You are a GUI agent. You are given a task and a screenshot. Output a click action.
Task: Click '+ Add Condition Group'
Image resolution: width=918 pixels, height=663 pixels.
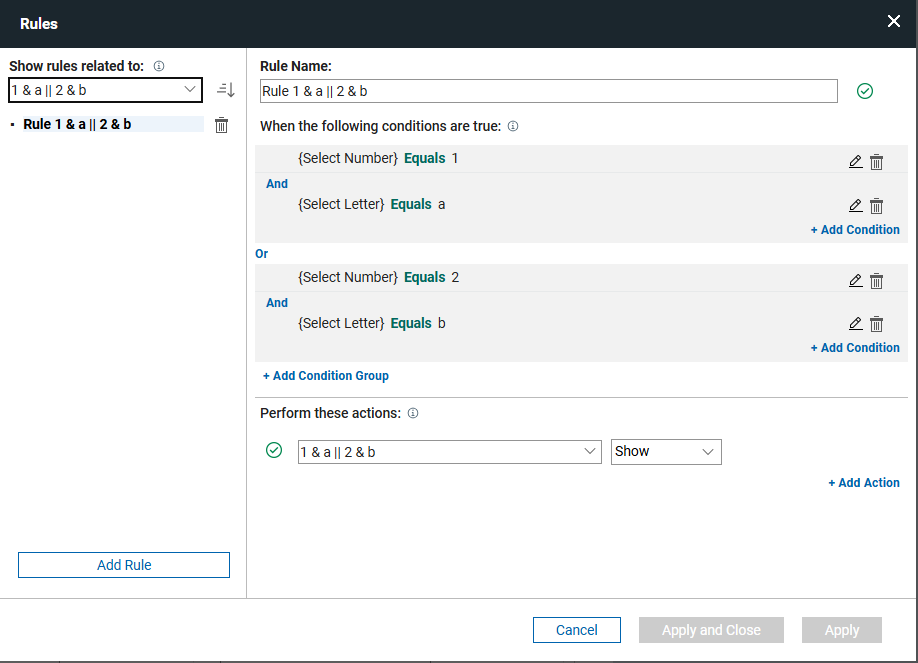tap(325, 375)
